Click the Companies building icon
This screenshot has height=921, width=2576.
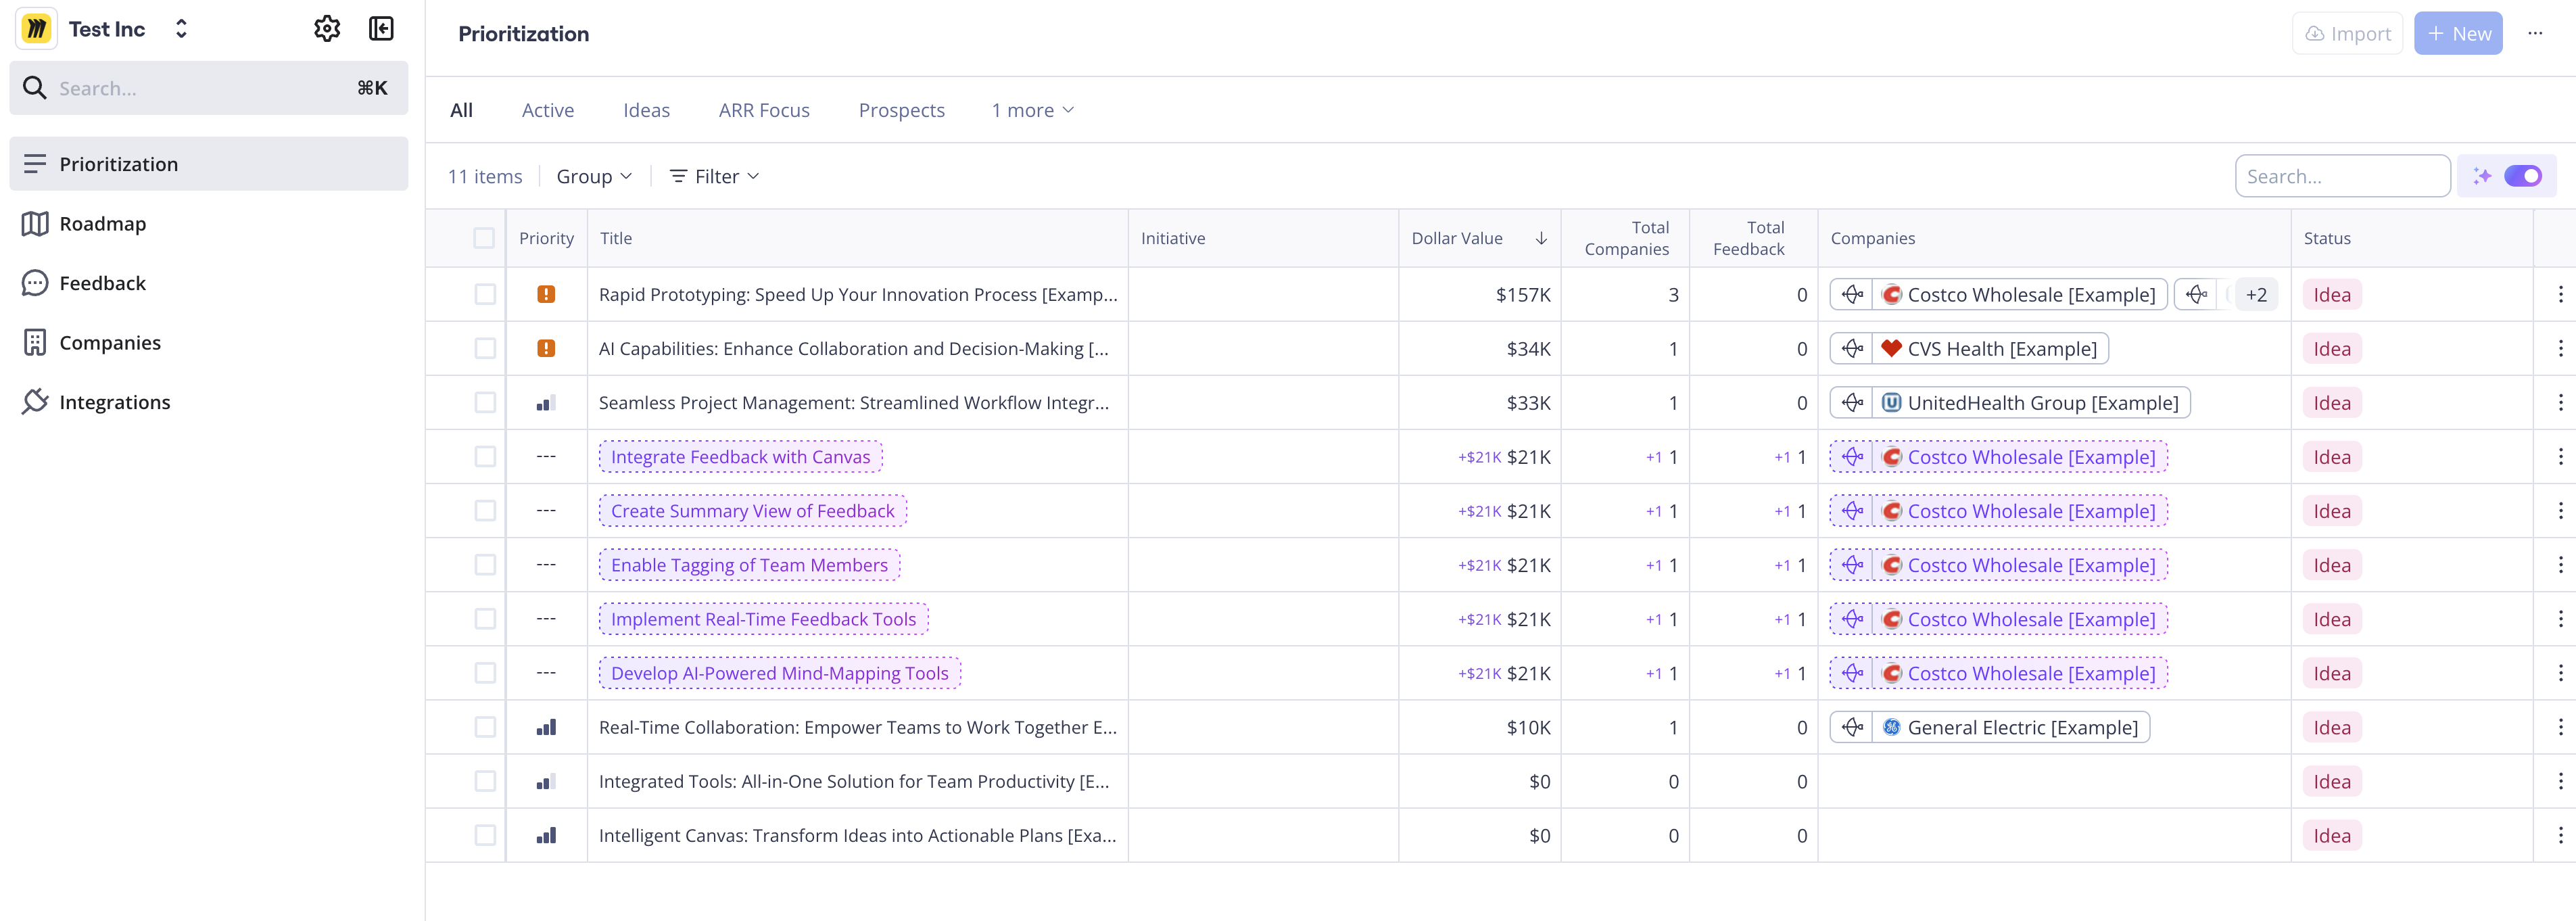click(35, 343)
